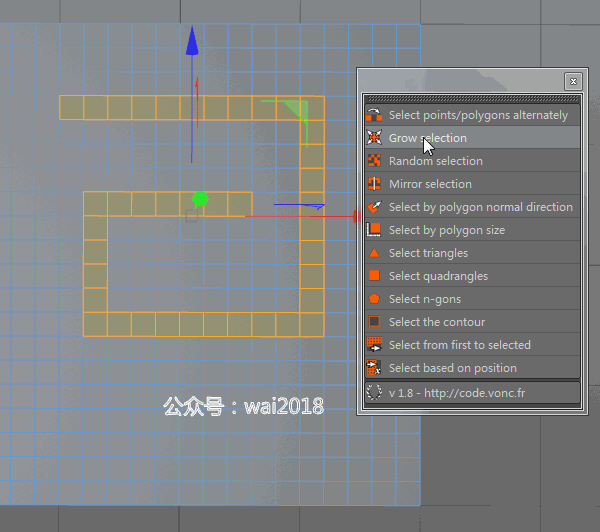Image resolution: width=600 pixels, height=532 pixels.
Task: Click the Select the contour icon
Action: (x=374, y=321)
